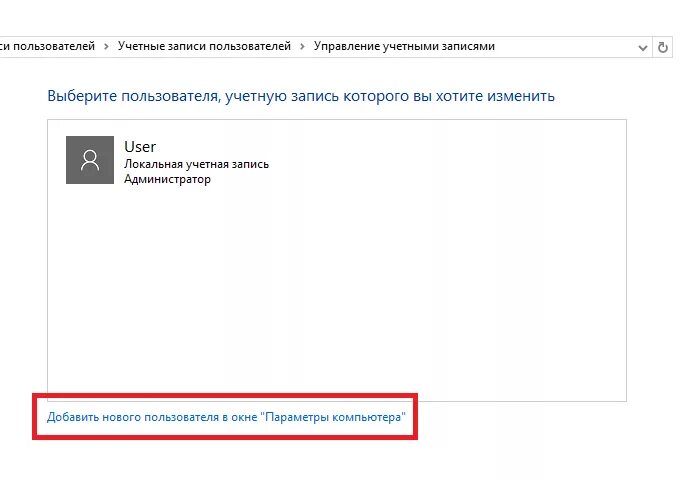Click the empty space in the address bar

[566, 47]
